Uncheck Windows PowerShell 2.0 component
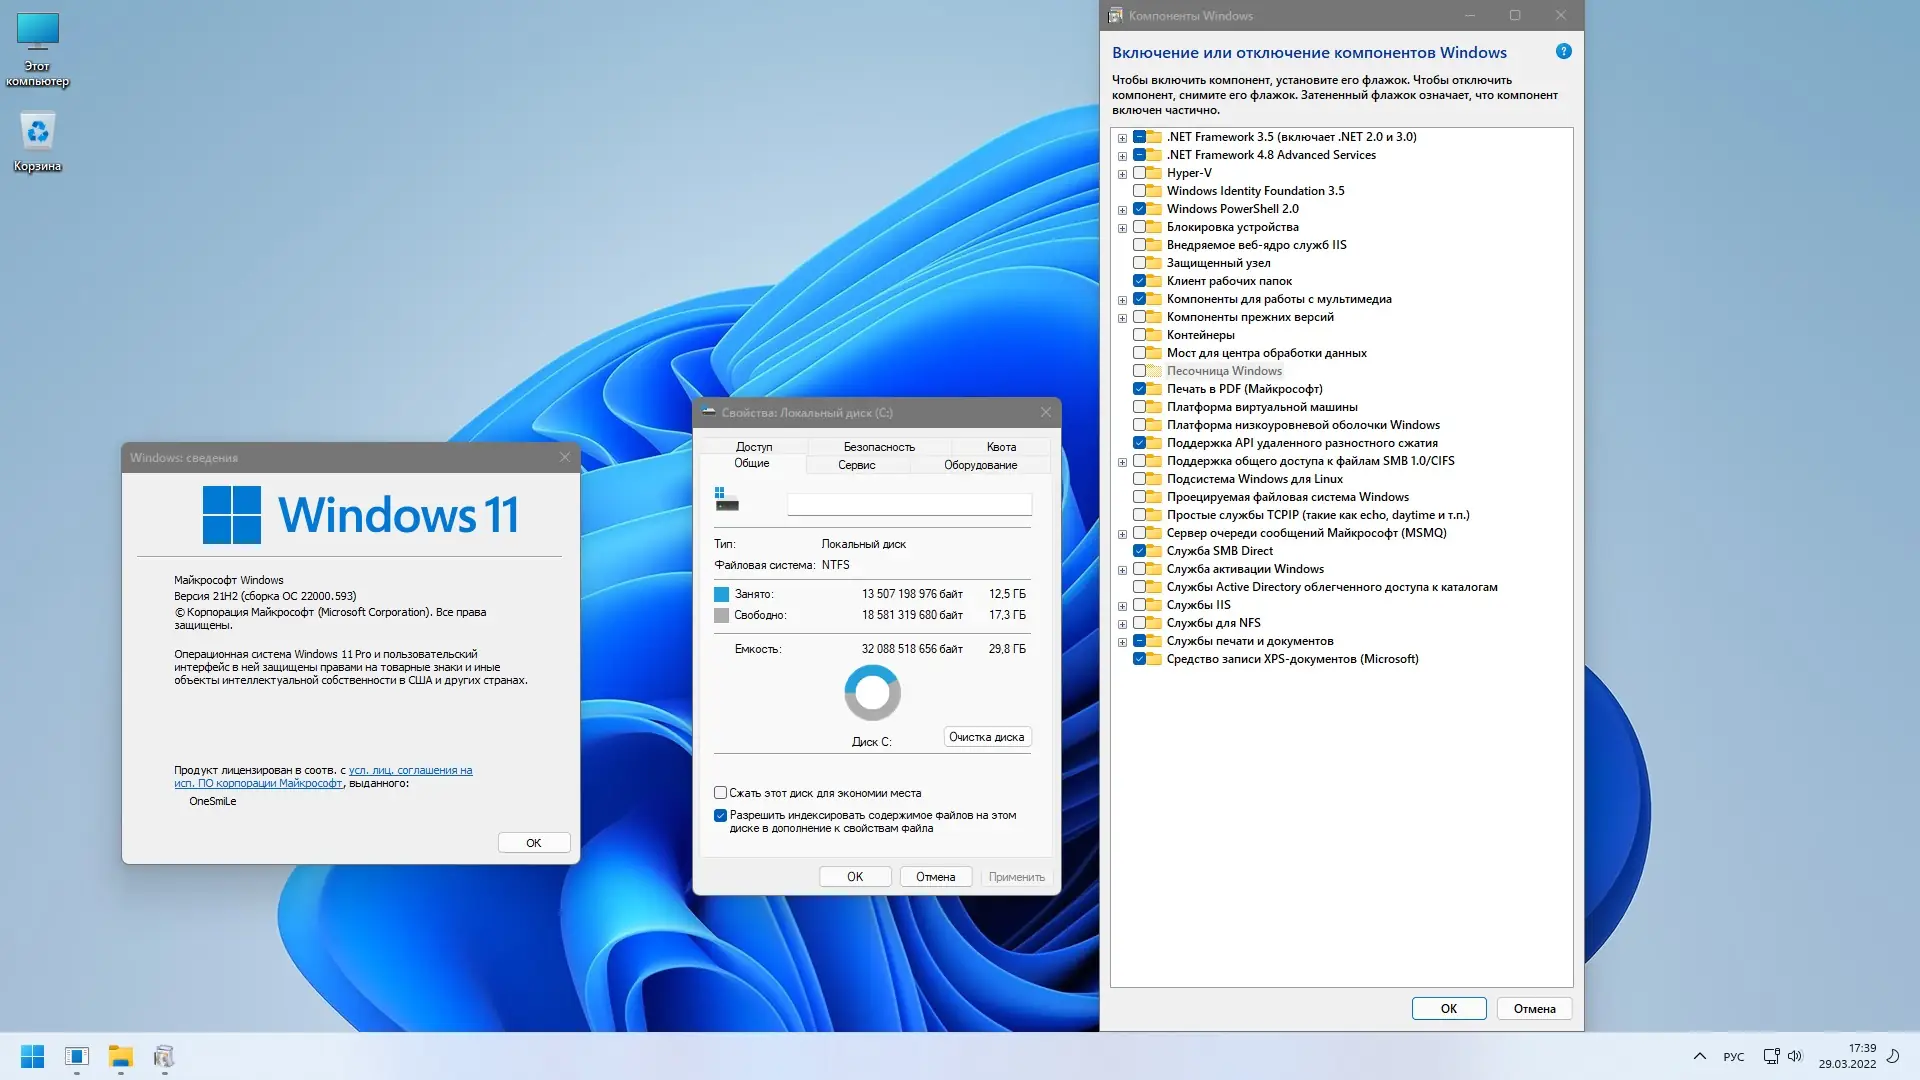This screenshot has width=1920, height=1080. point(1139,209)
